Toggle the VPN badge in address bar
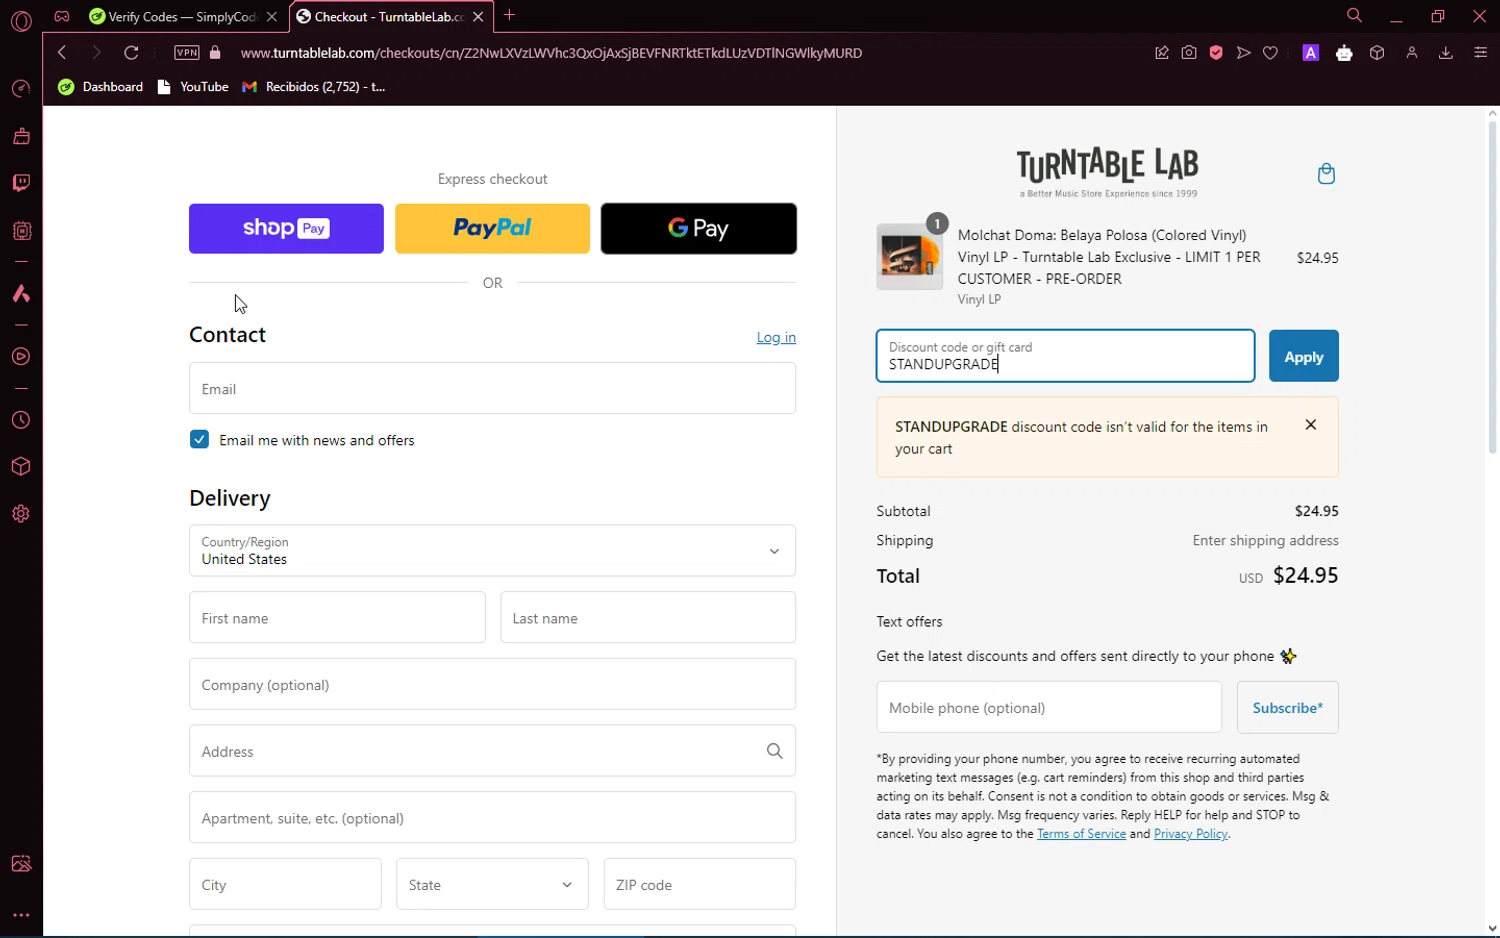 click(x=187, y=53)
